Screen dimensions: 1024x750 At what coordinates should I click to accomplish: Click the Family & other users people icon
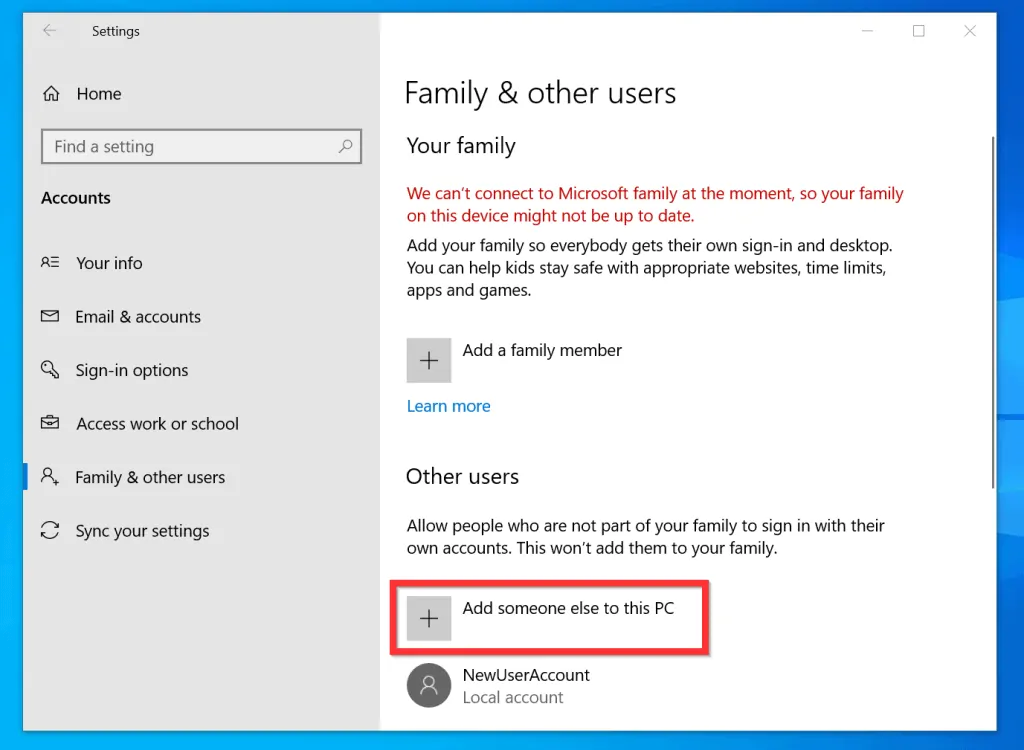click(51, 477)
